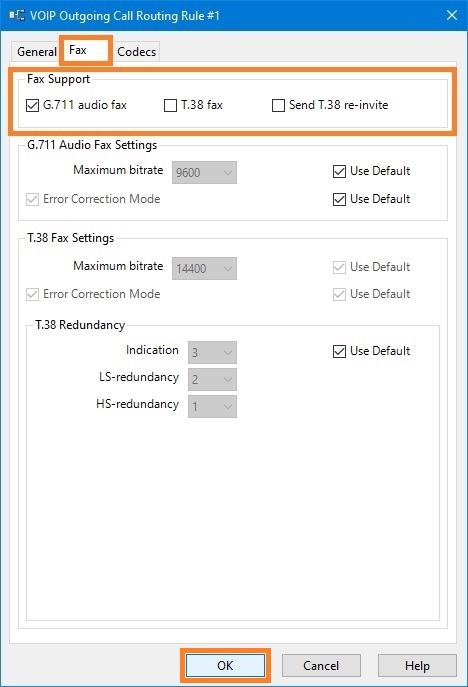Tick Send T.38 re-invite option
468x687 pixels.
click(278, 106)
